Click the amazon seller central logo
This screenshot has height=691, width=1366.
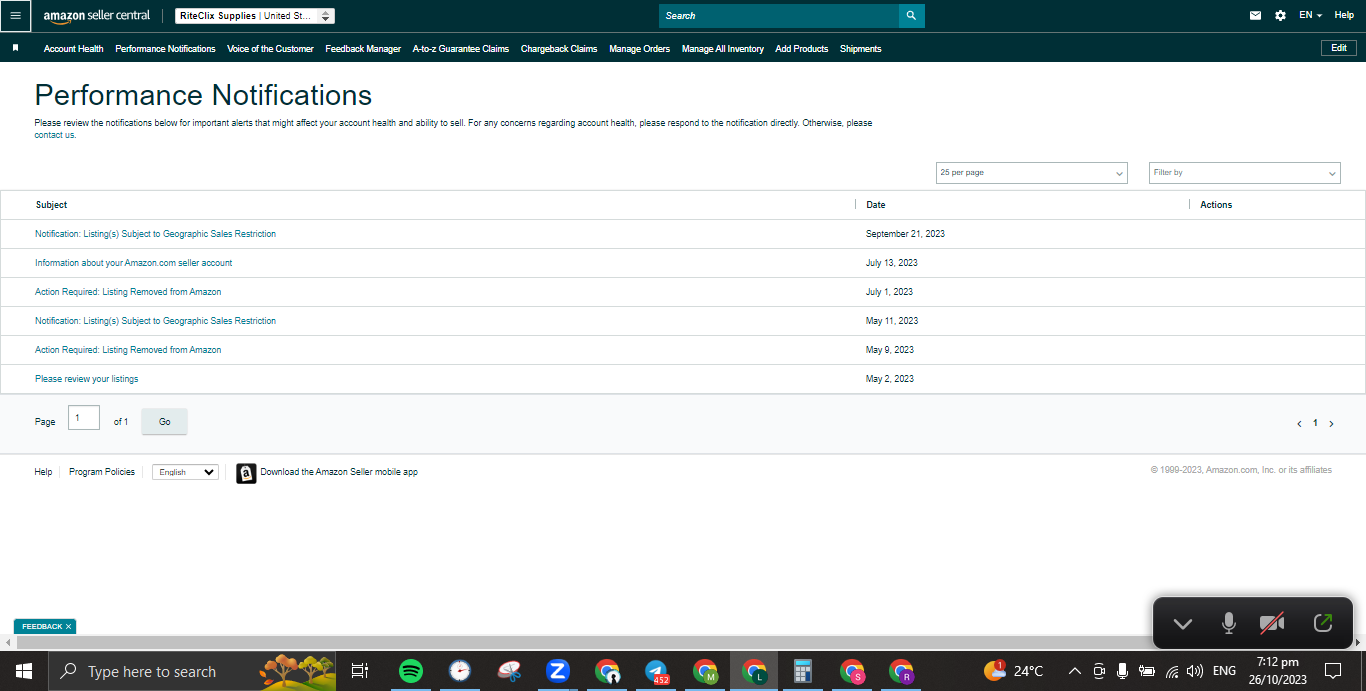[x=97, y=16]
